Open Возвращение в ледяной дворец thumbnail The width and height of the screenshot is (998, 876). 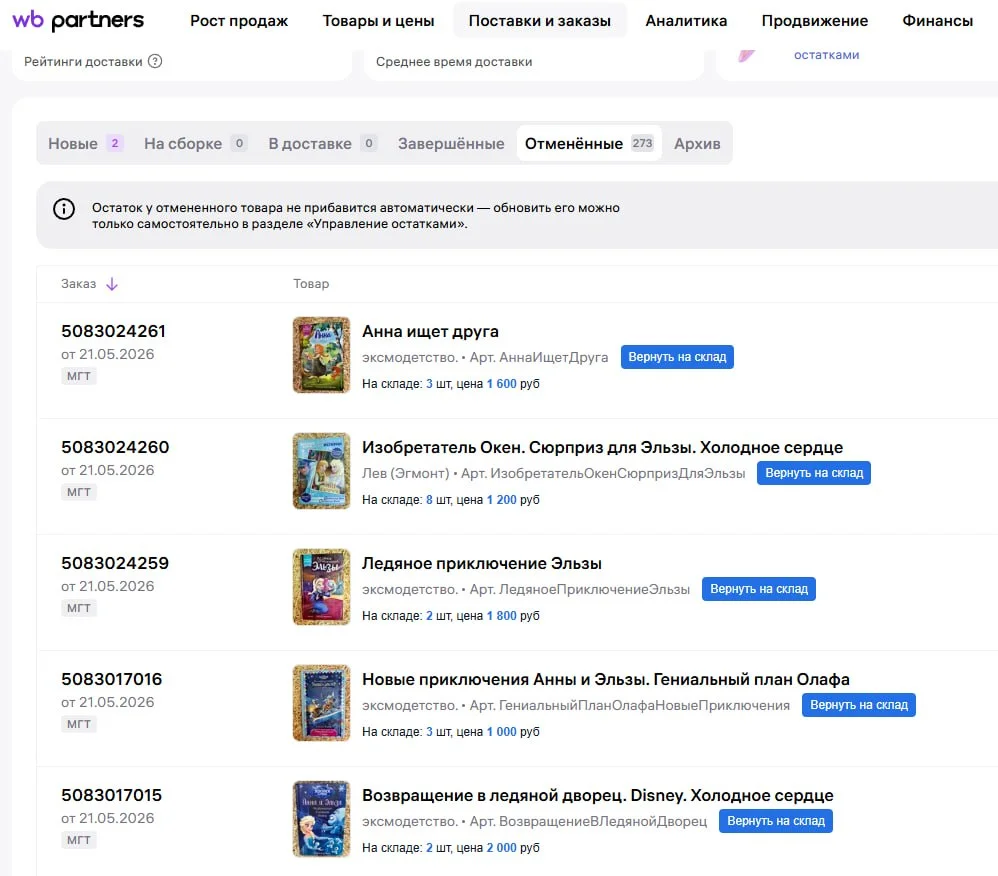pos(321,819)
